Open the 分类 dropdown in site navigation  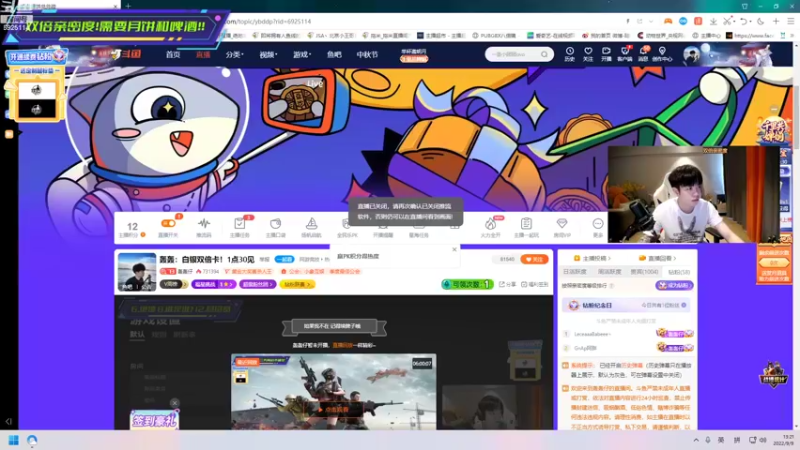235,55
